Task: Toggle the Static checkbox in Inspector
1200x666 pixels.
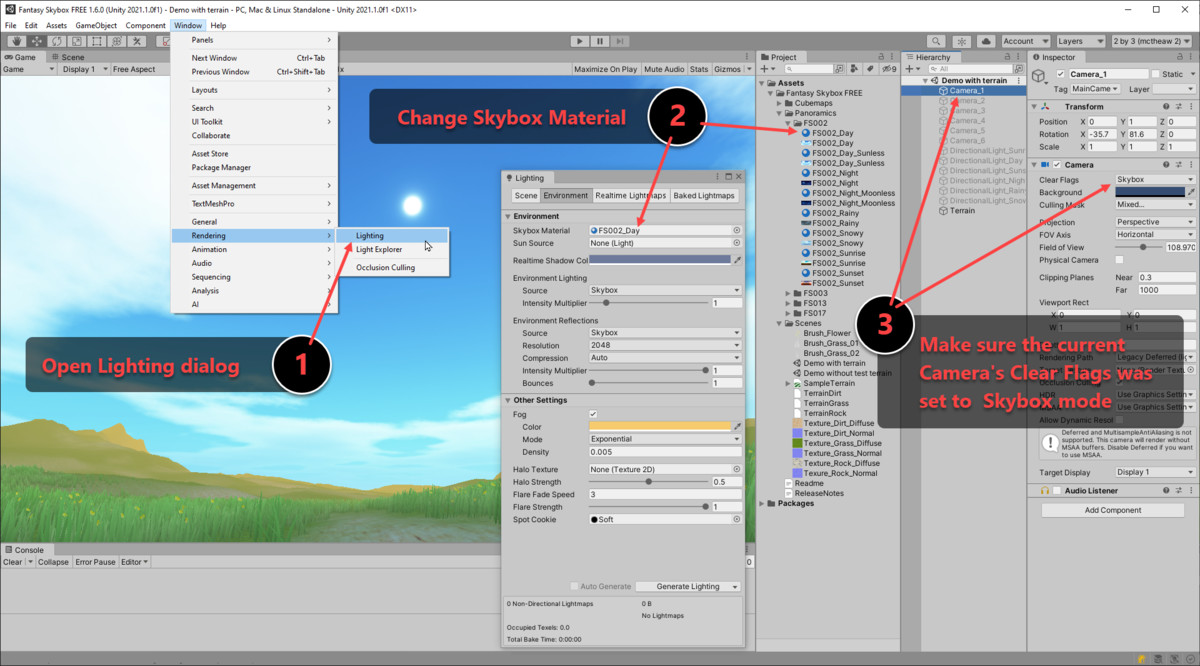Action: (1155, 74)
